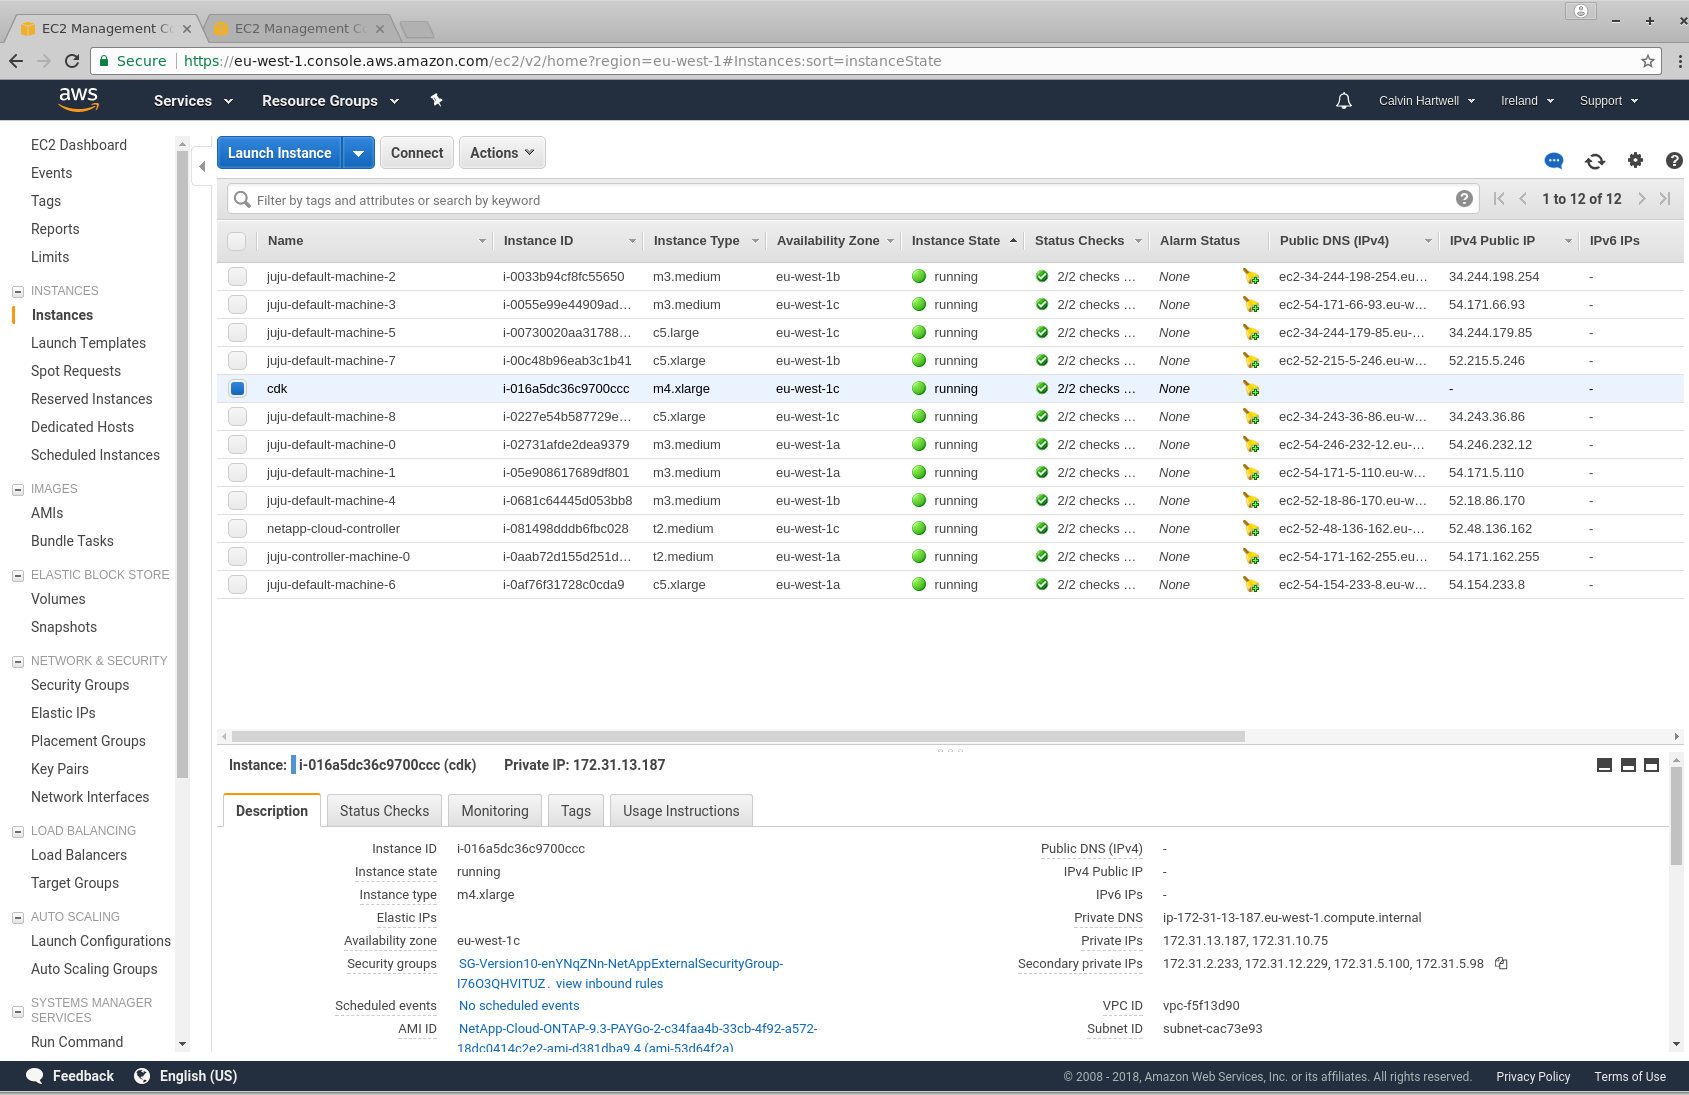This screenshot has height=1095, width=1689.
Task: Open Volumes in the sidebar
Action: pos(58,599)
